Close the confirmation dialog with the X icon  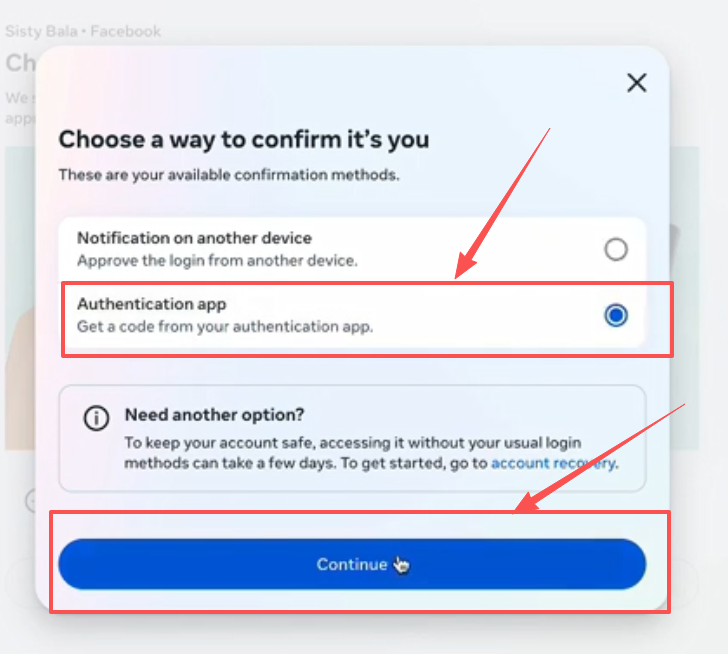click(637, 83)
